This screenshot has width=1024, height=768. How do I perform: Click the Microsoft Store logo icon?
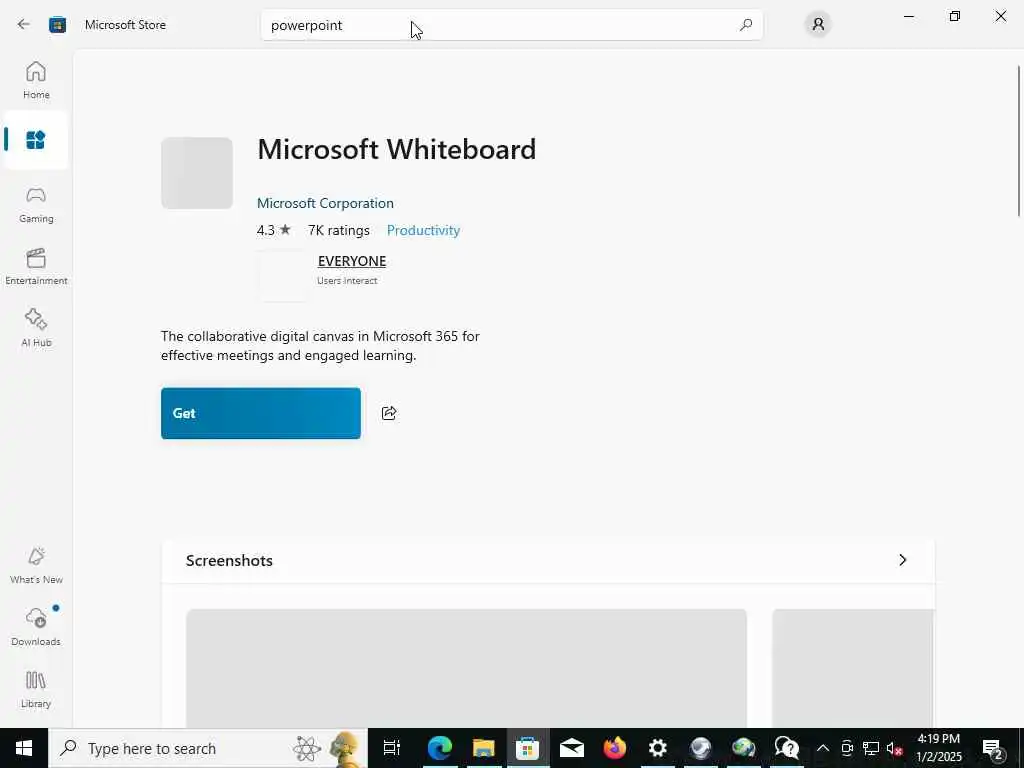tap(57, 25)
